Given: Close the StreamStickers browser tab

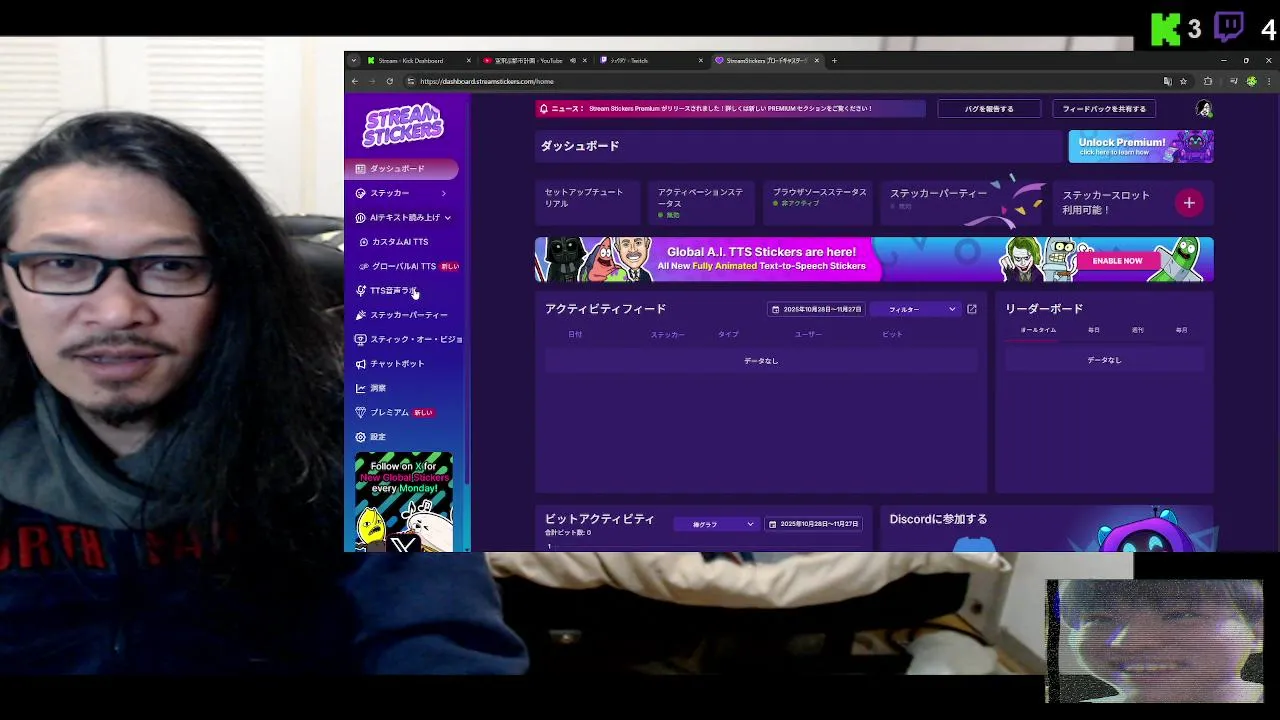Looking at the screenshot, I should click(x=817, y=60).
